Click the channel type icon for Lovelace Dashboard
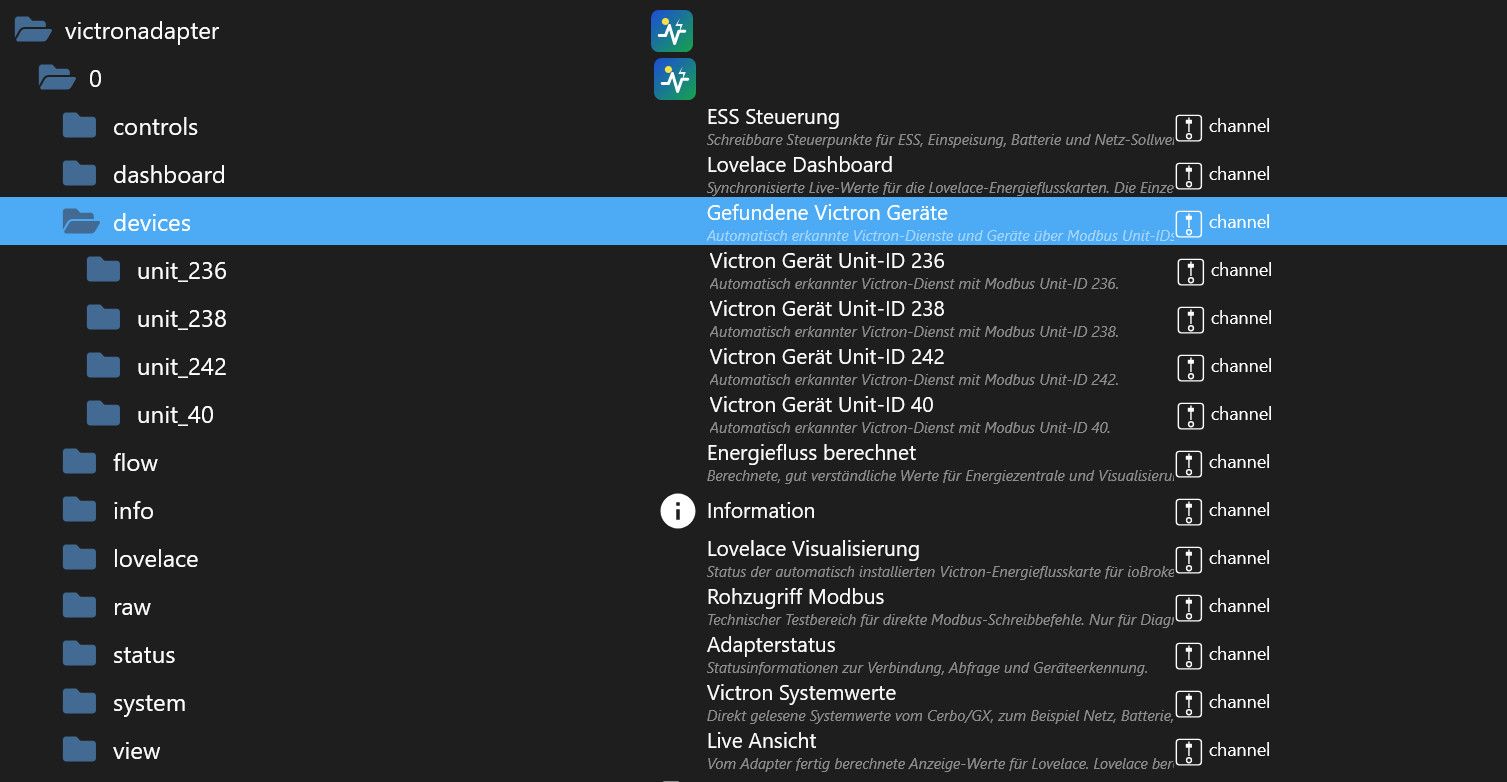Image resolution: width=1507 pixels, height=782 pixels. [1188, 175]
